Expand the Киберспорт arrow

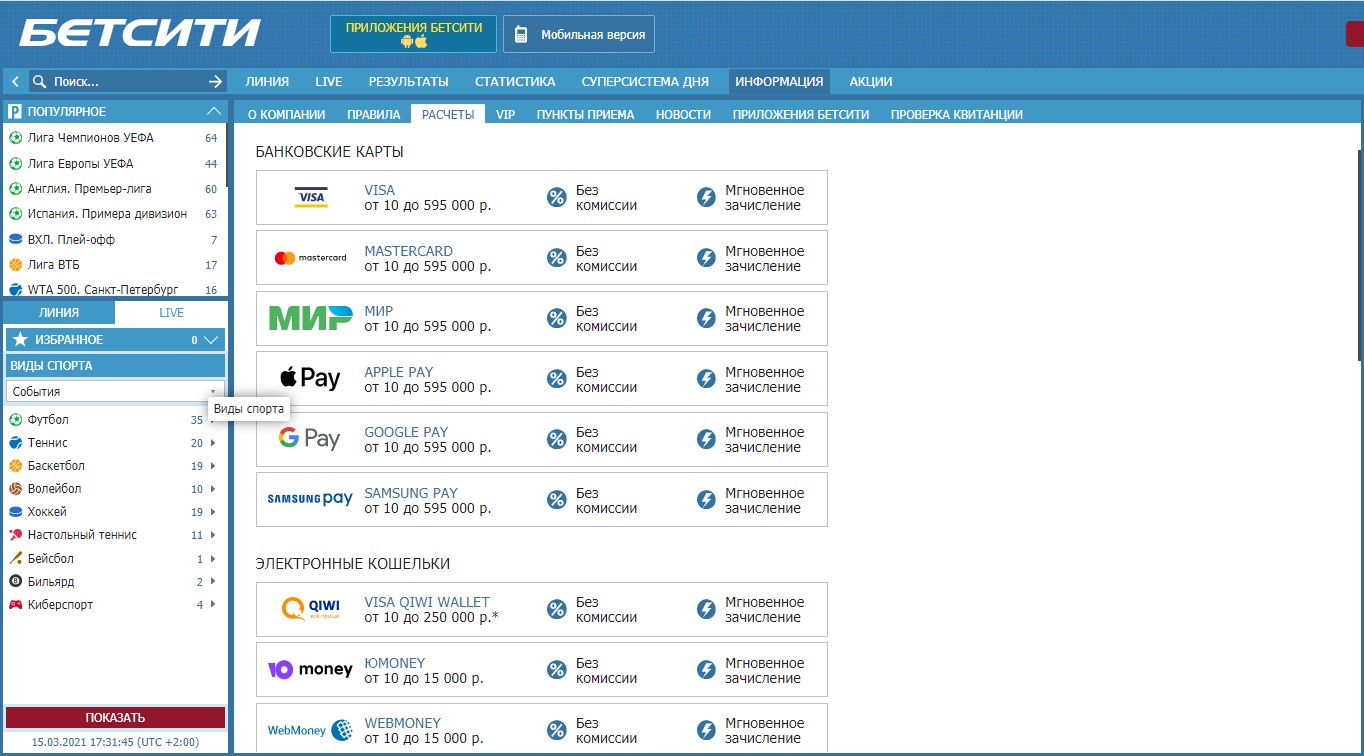[212, 605]
